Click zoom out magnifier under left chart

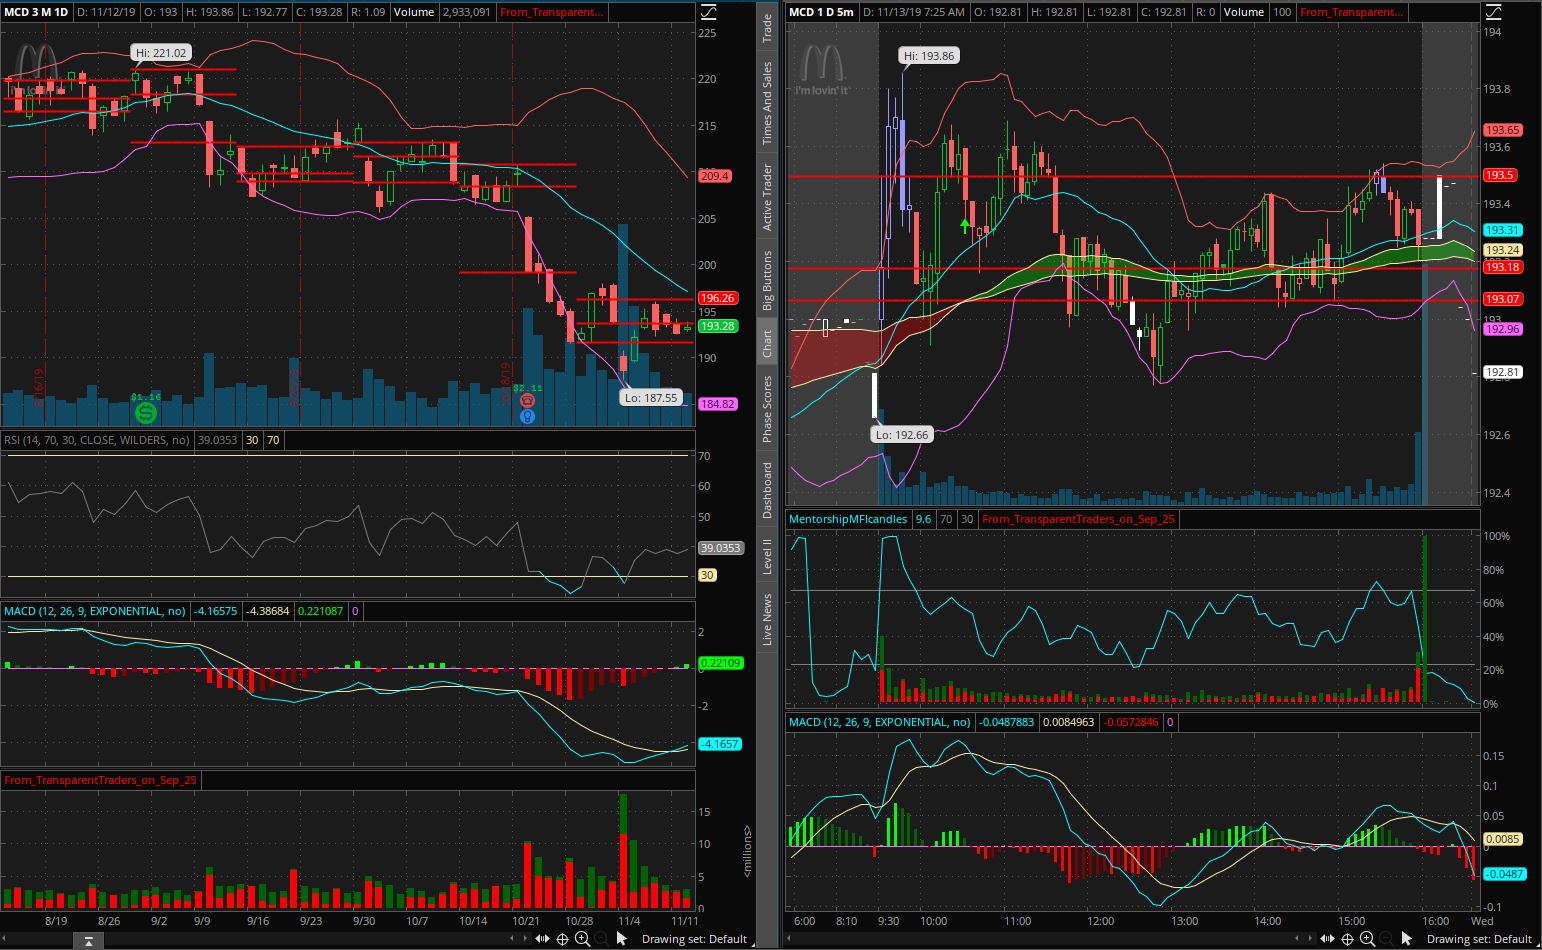click(601, 938)
